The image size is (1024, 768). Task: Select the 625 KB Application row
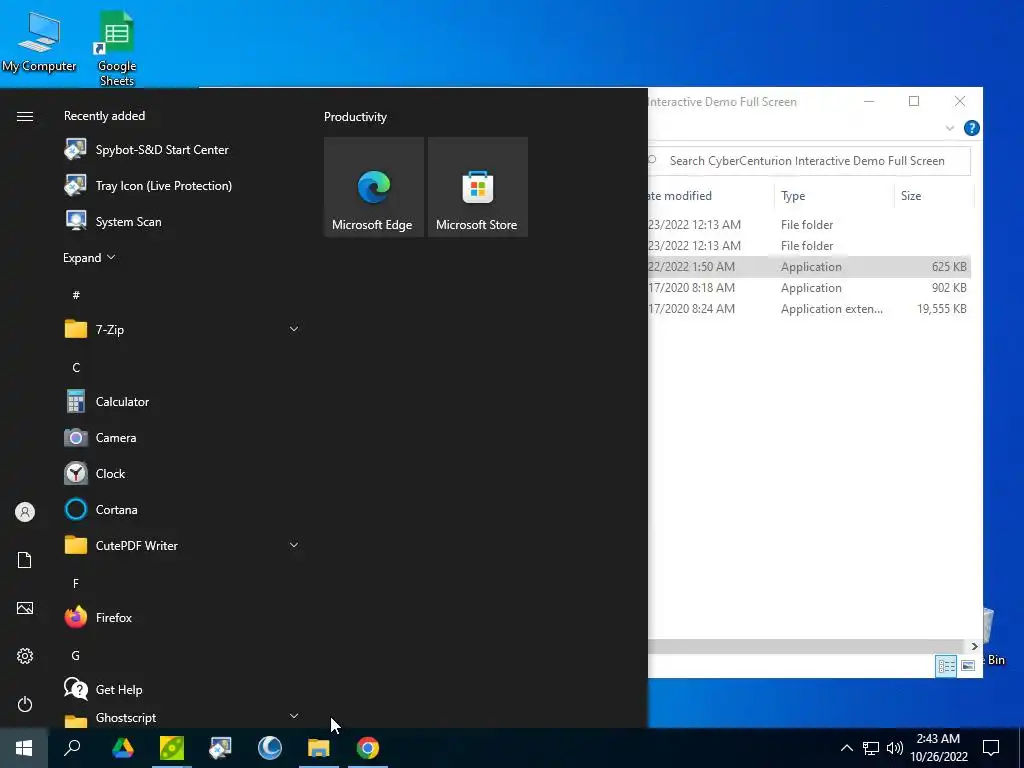tap(808, 266)
